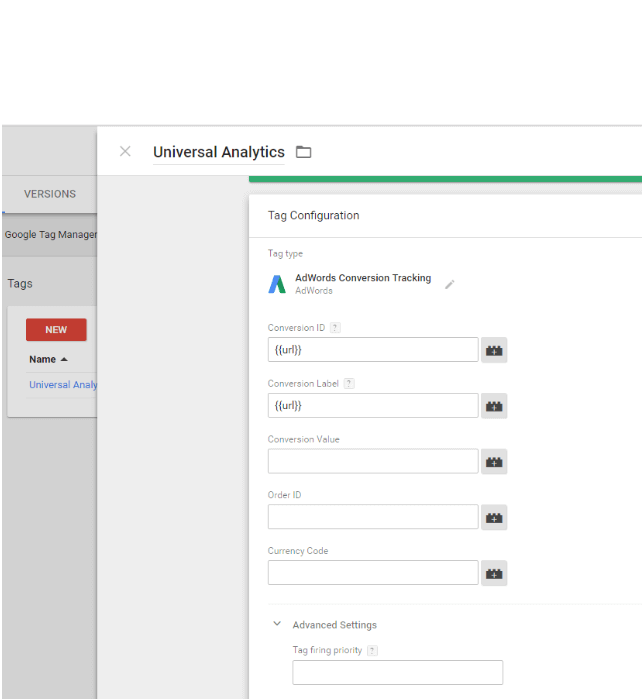Open the folder icon beside the tag name
This screenshot has height=699, width=644.
[x=304, y=152]
